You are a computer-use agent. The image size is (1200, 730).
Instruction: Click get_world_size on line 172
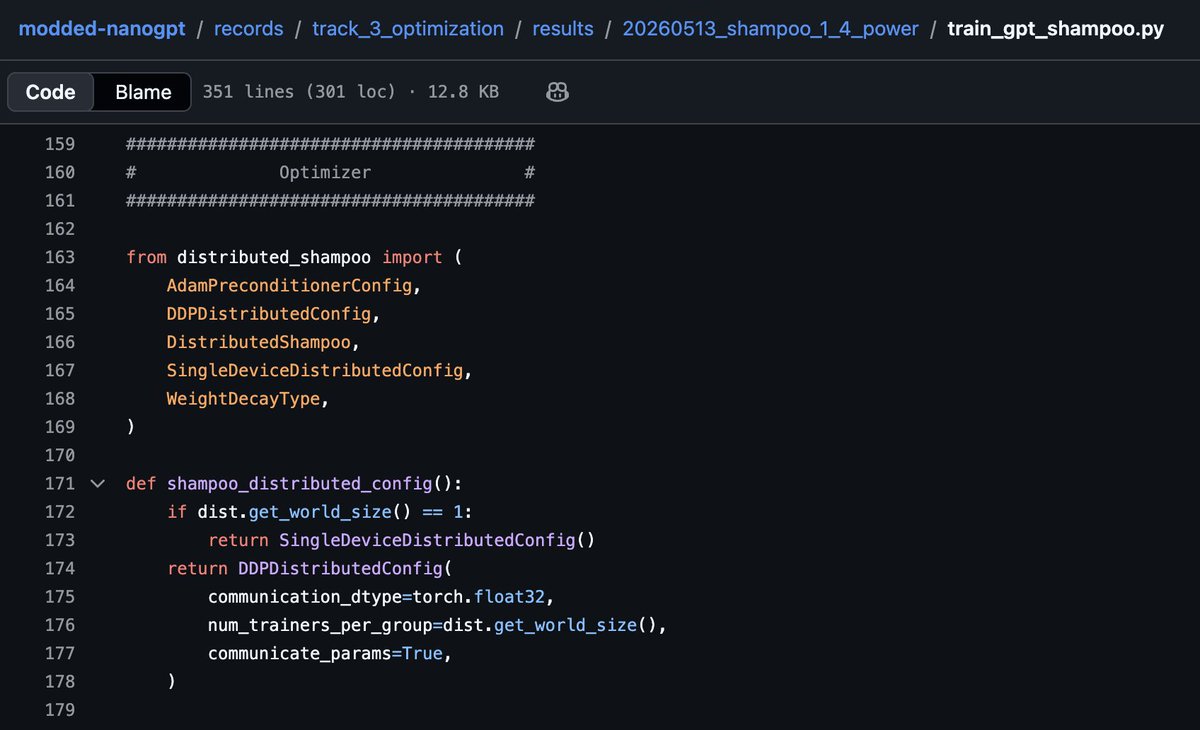click(321, 512)
